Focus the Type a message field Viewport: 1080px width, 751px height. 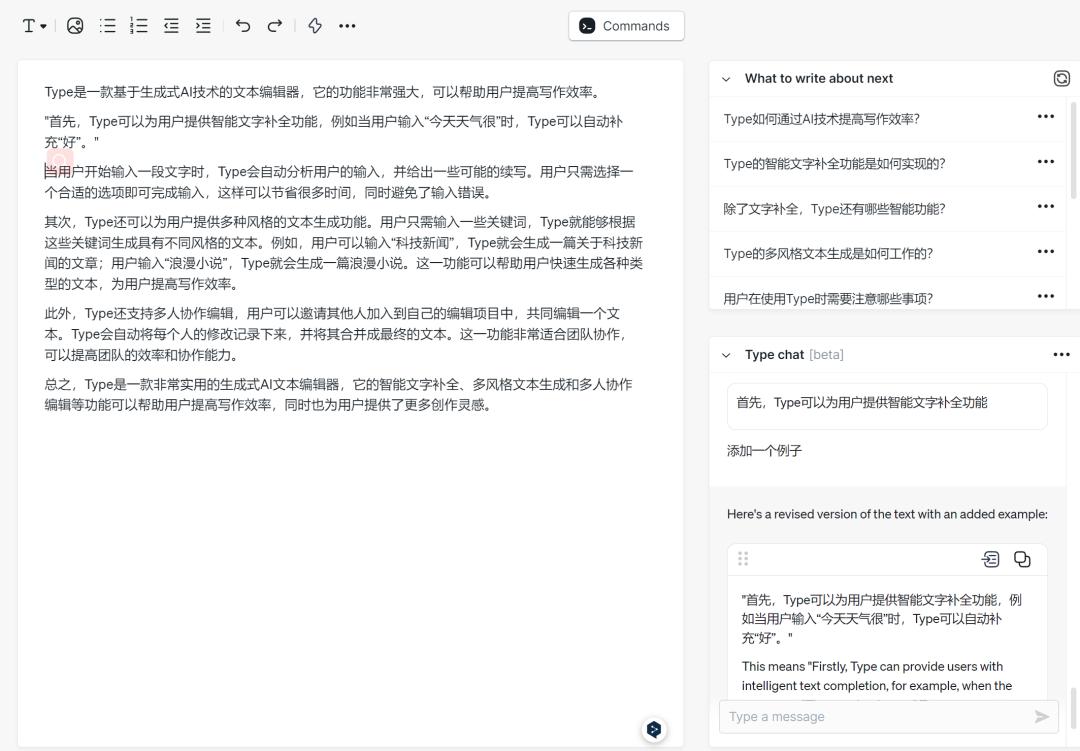click(878, 717)
